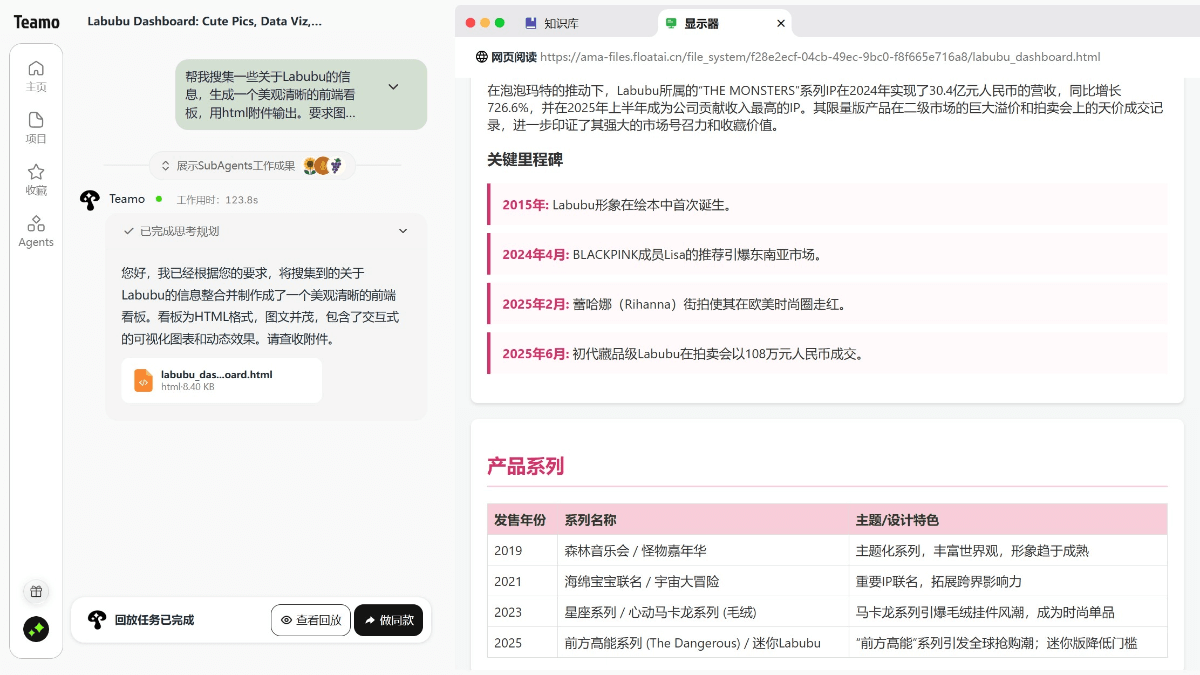Select the 显示器 tab
This screenshot has width=1200, height=675.
700,23
